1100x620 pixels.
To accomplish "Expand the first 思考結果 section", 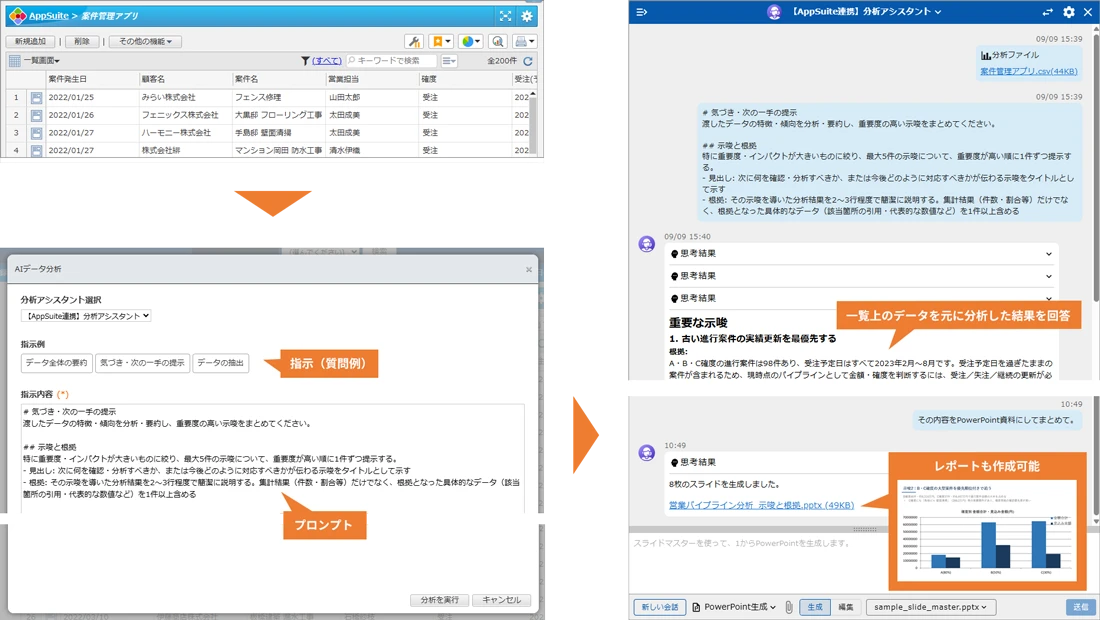I will 861,254.
